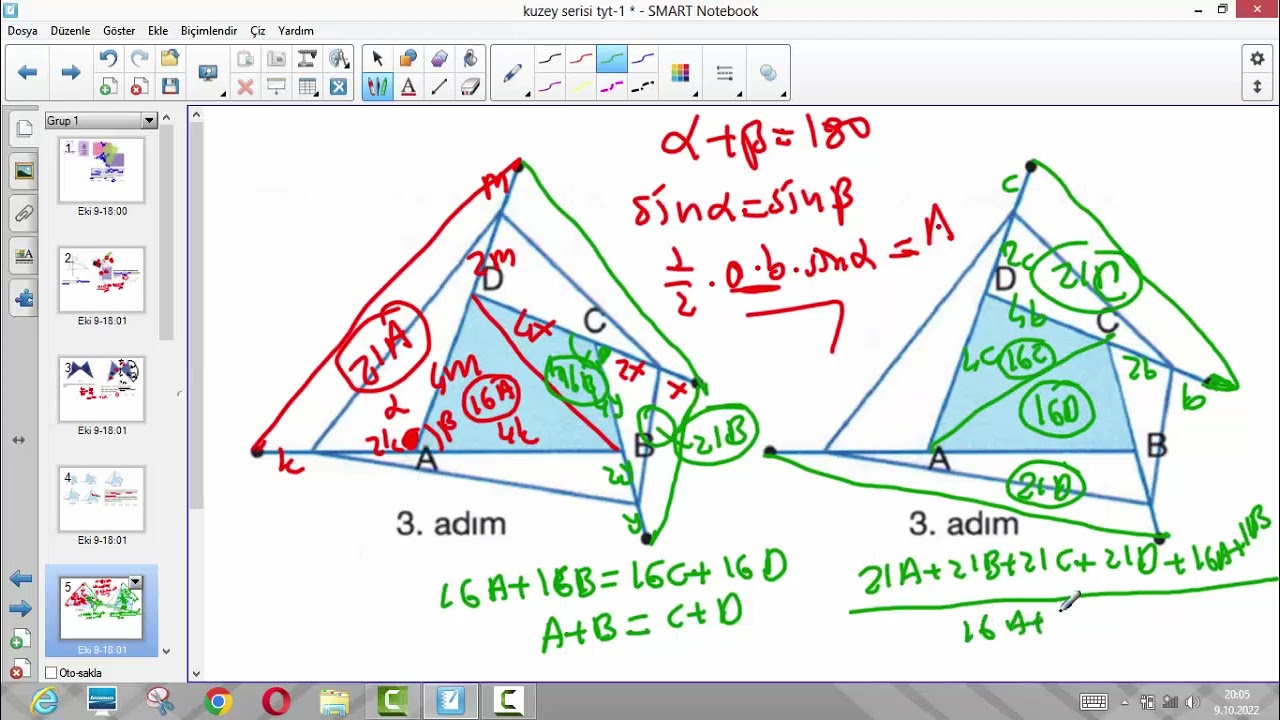Screen dimensions: 1280x720
Task: Select the Text tool
Action: coord(408,87)
